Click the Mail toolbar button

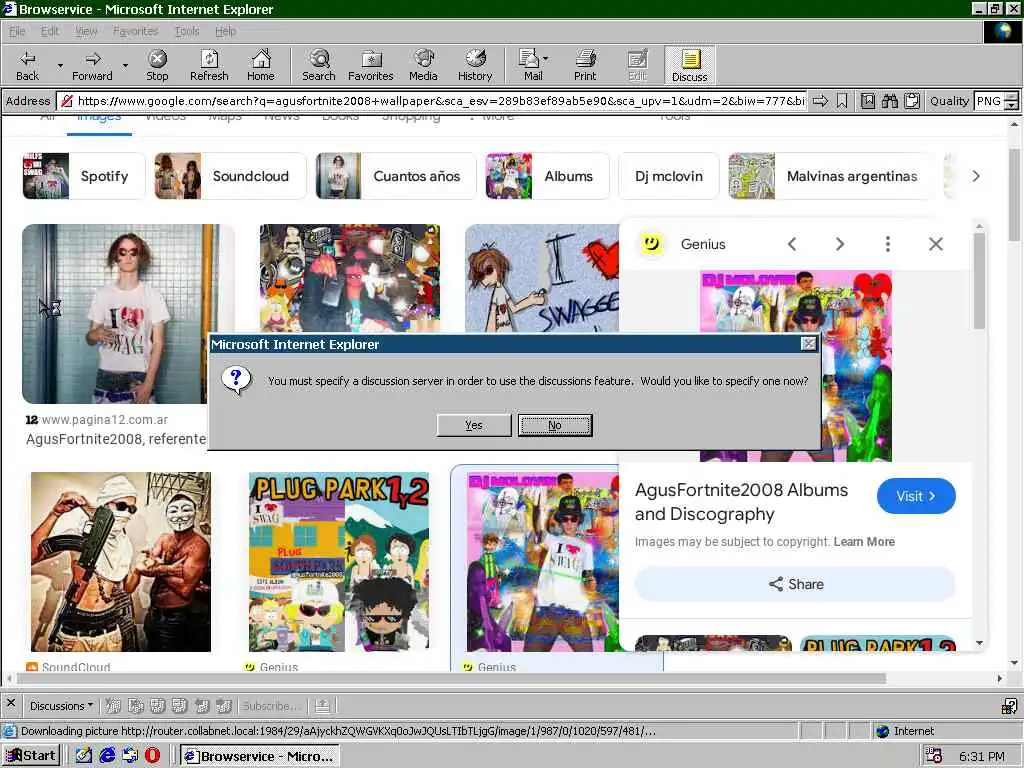pyautogui.click(x=531, y=65)
